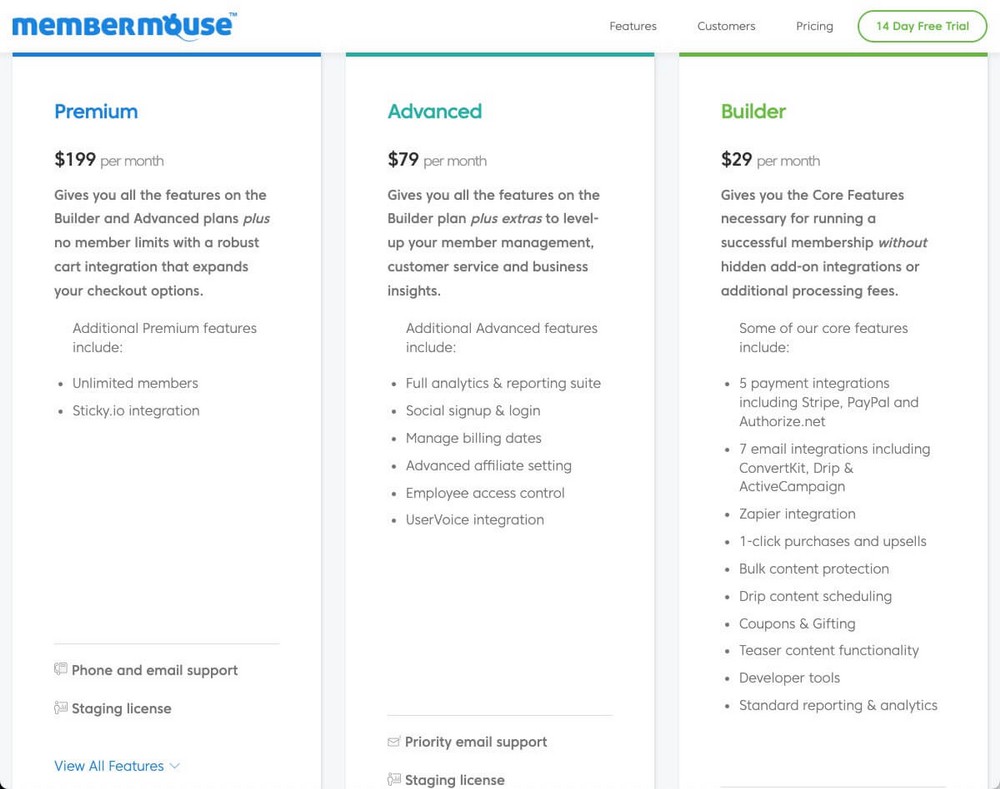The image size is (1000, 789).
Task: Click the Sticky.io integration list item
Action: [136, 410]
